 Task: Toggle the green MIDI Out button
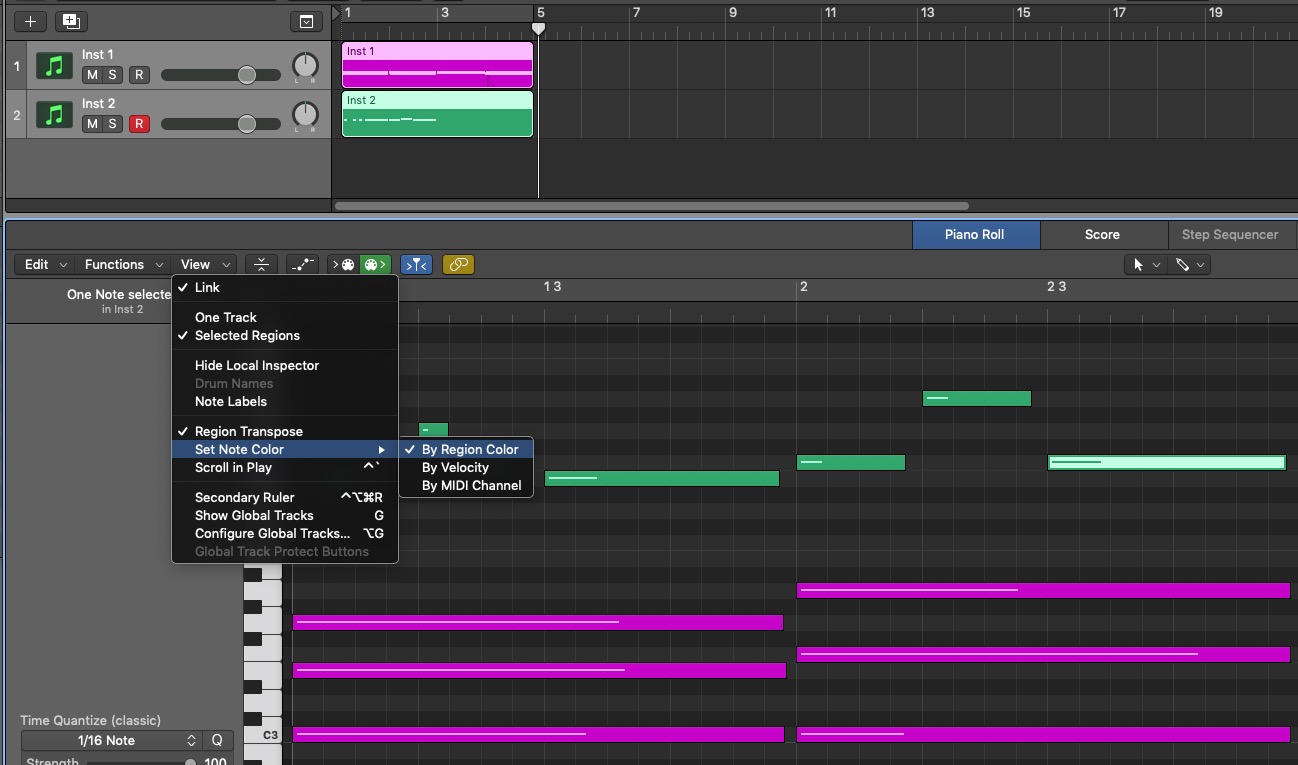coord(375,265)
